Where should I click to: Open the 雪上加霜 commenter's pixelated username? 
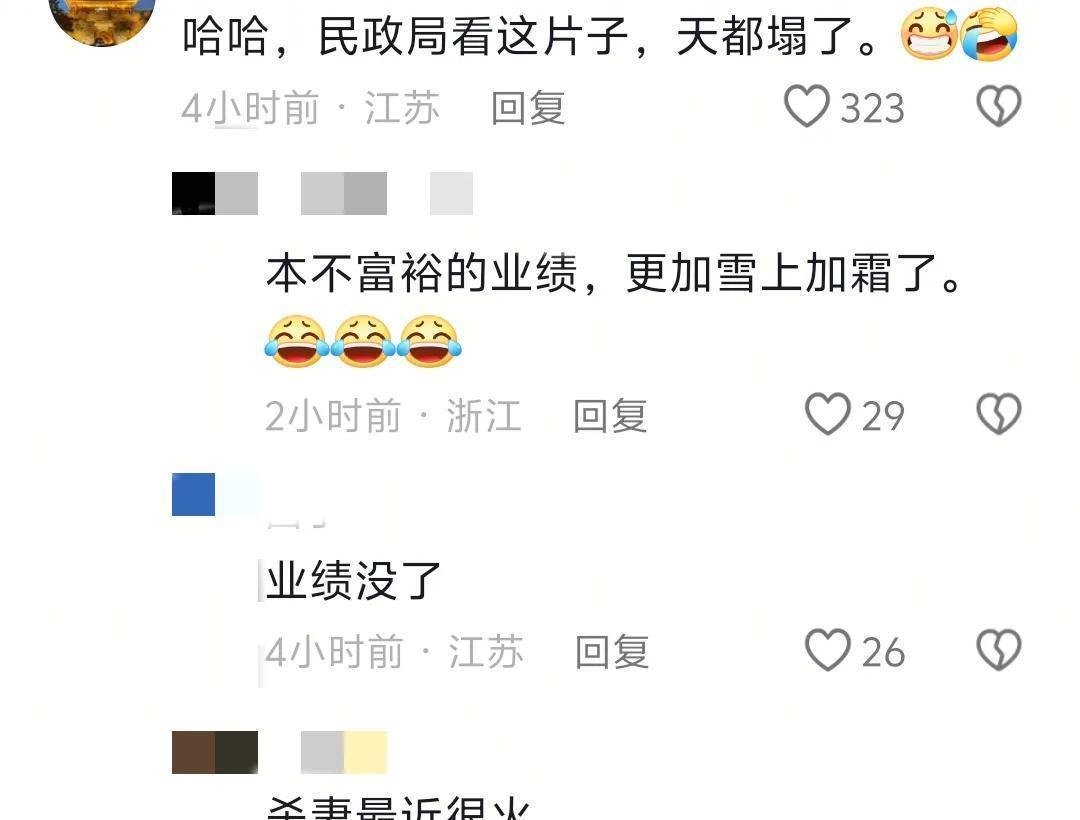tap(322, 193)
